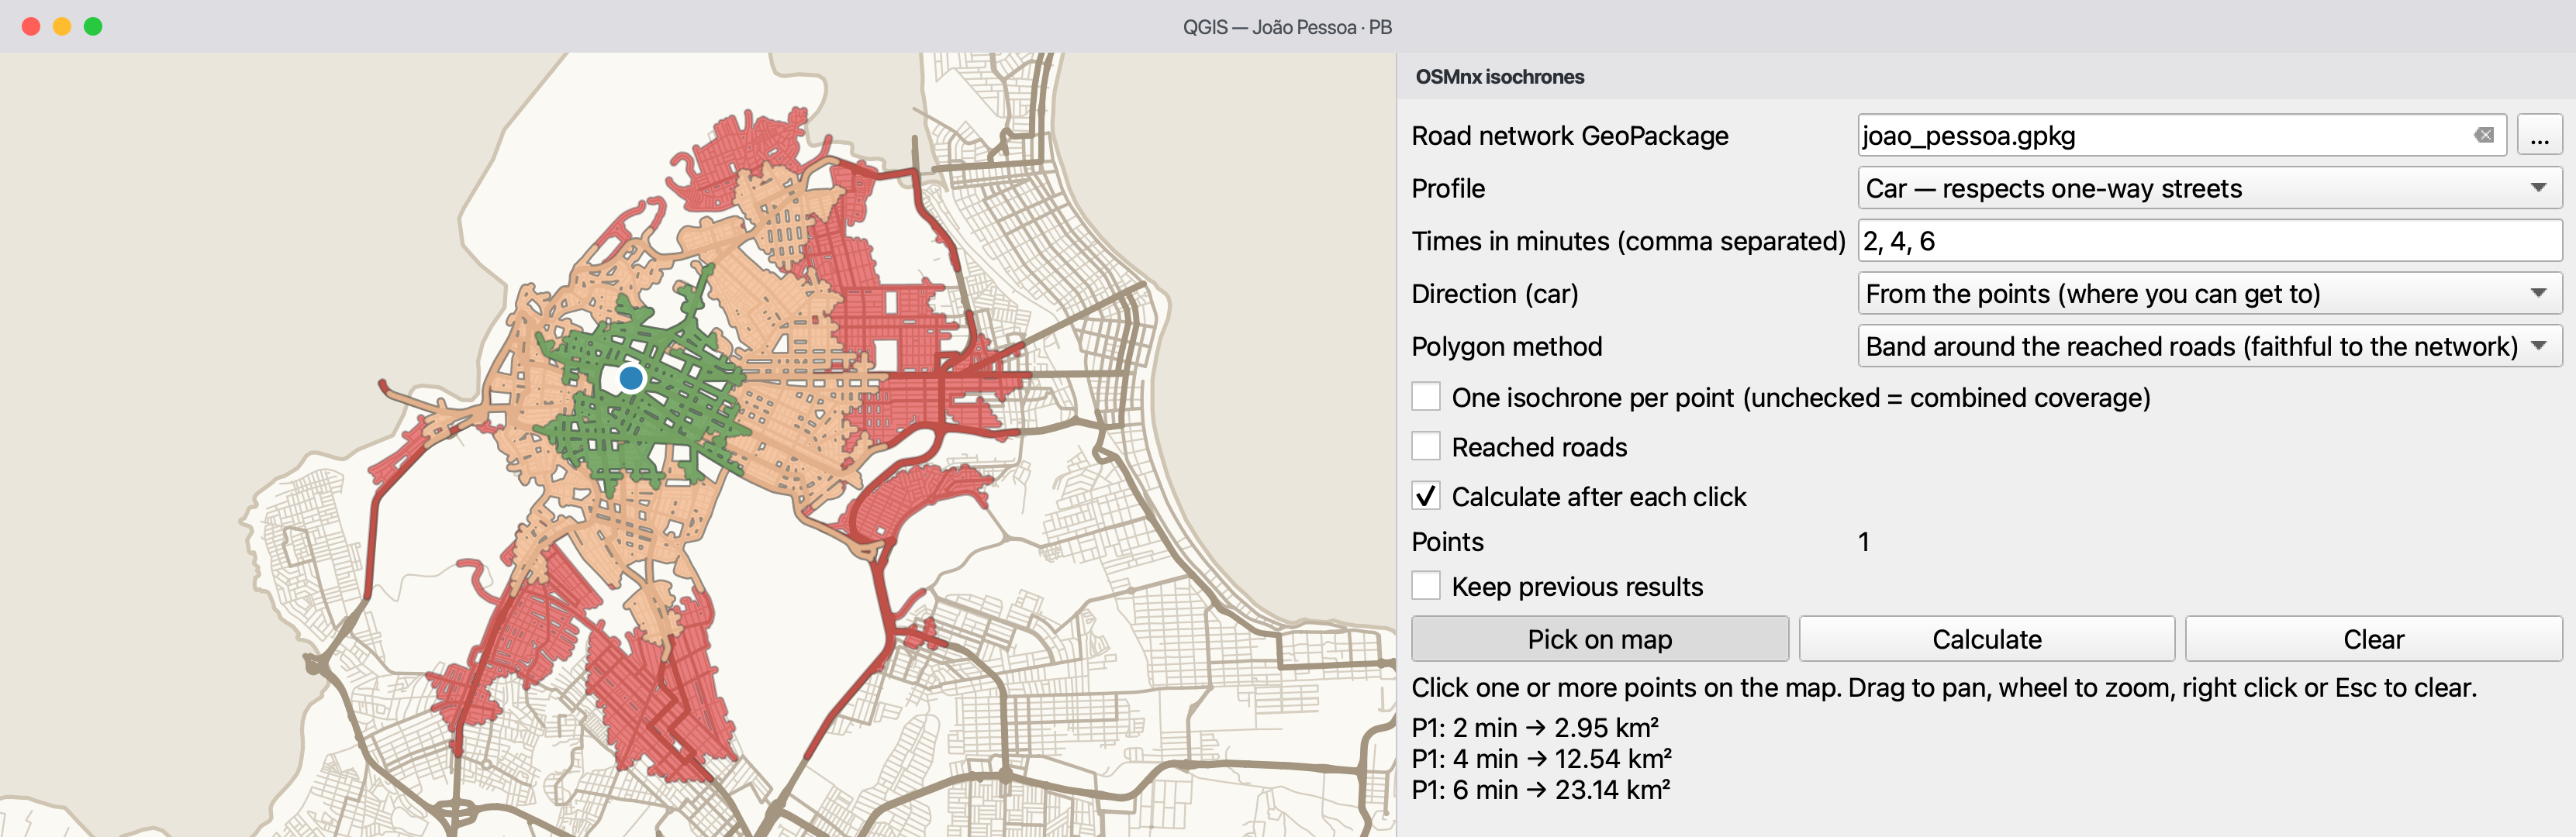Focus the Times in minutes field

(2210, 241)
